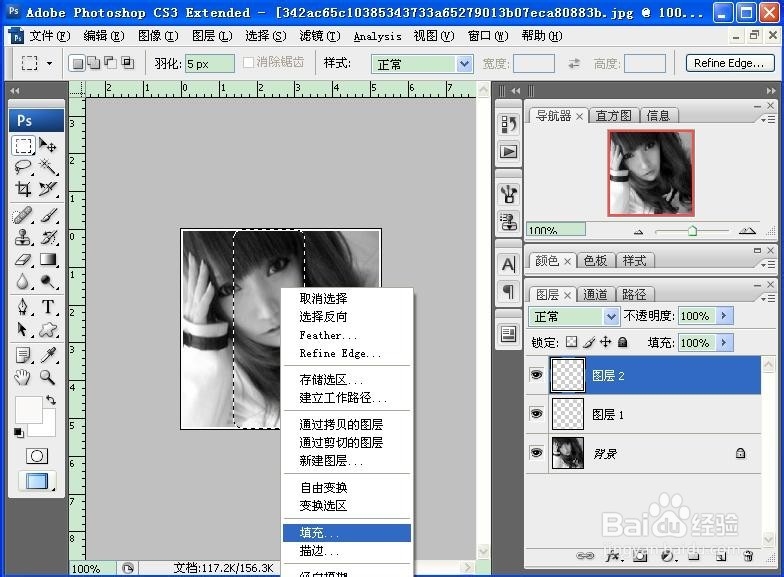This screenshot has width=784, height=577.
Task: Swap foreground and background colors
Action: click(x=50, y=400)
